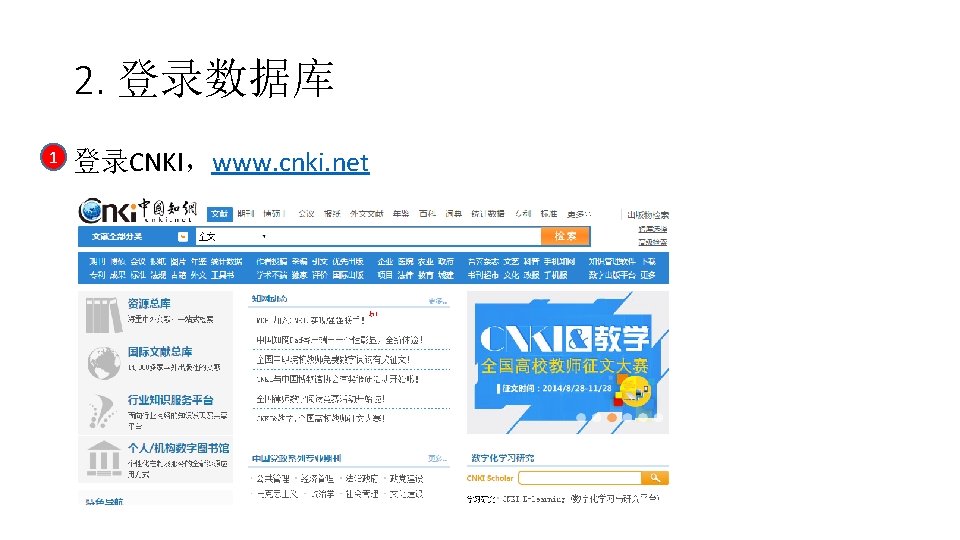Open 出版物检索 at top right

click(x=648, y=215)
